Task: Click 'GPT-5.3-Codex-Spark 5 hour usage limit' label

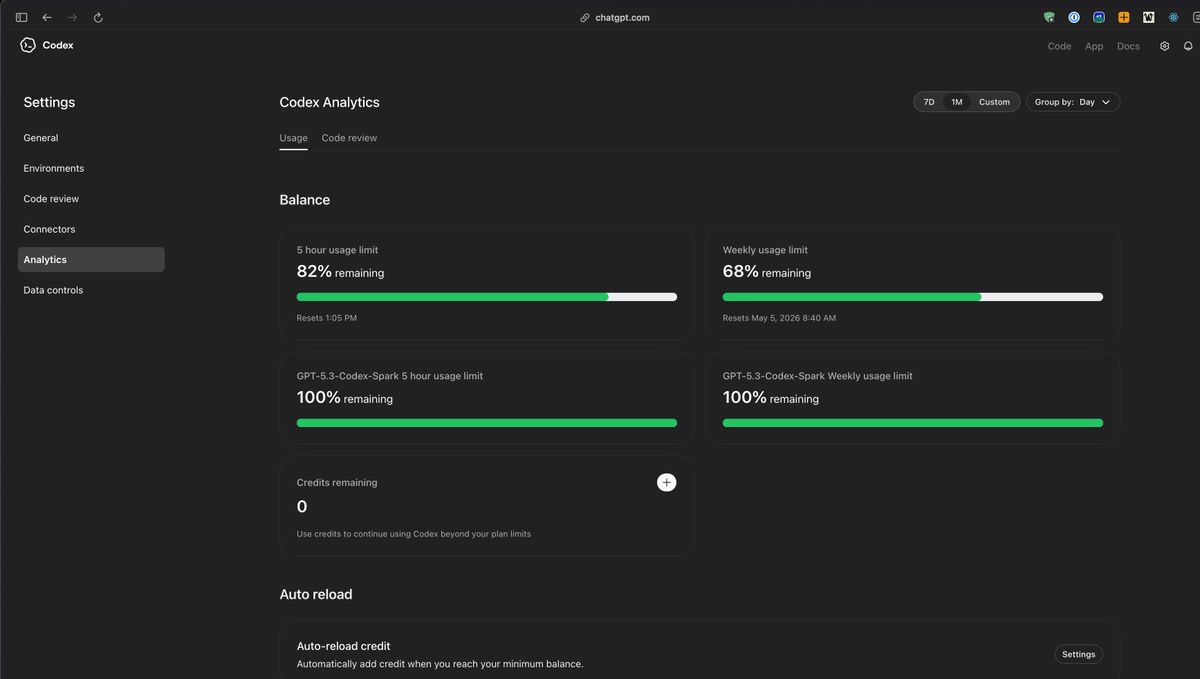Action: [390, 376]
